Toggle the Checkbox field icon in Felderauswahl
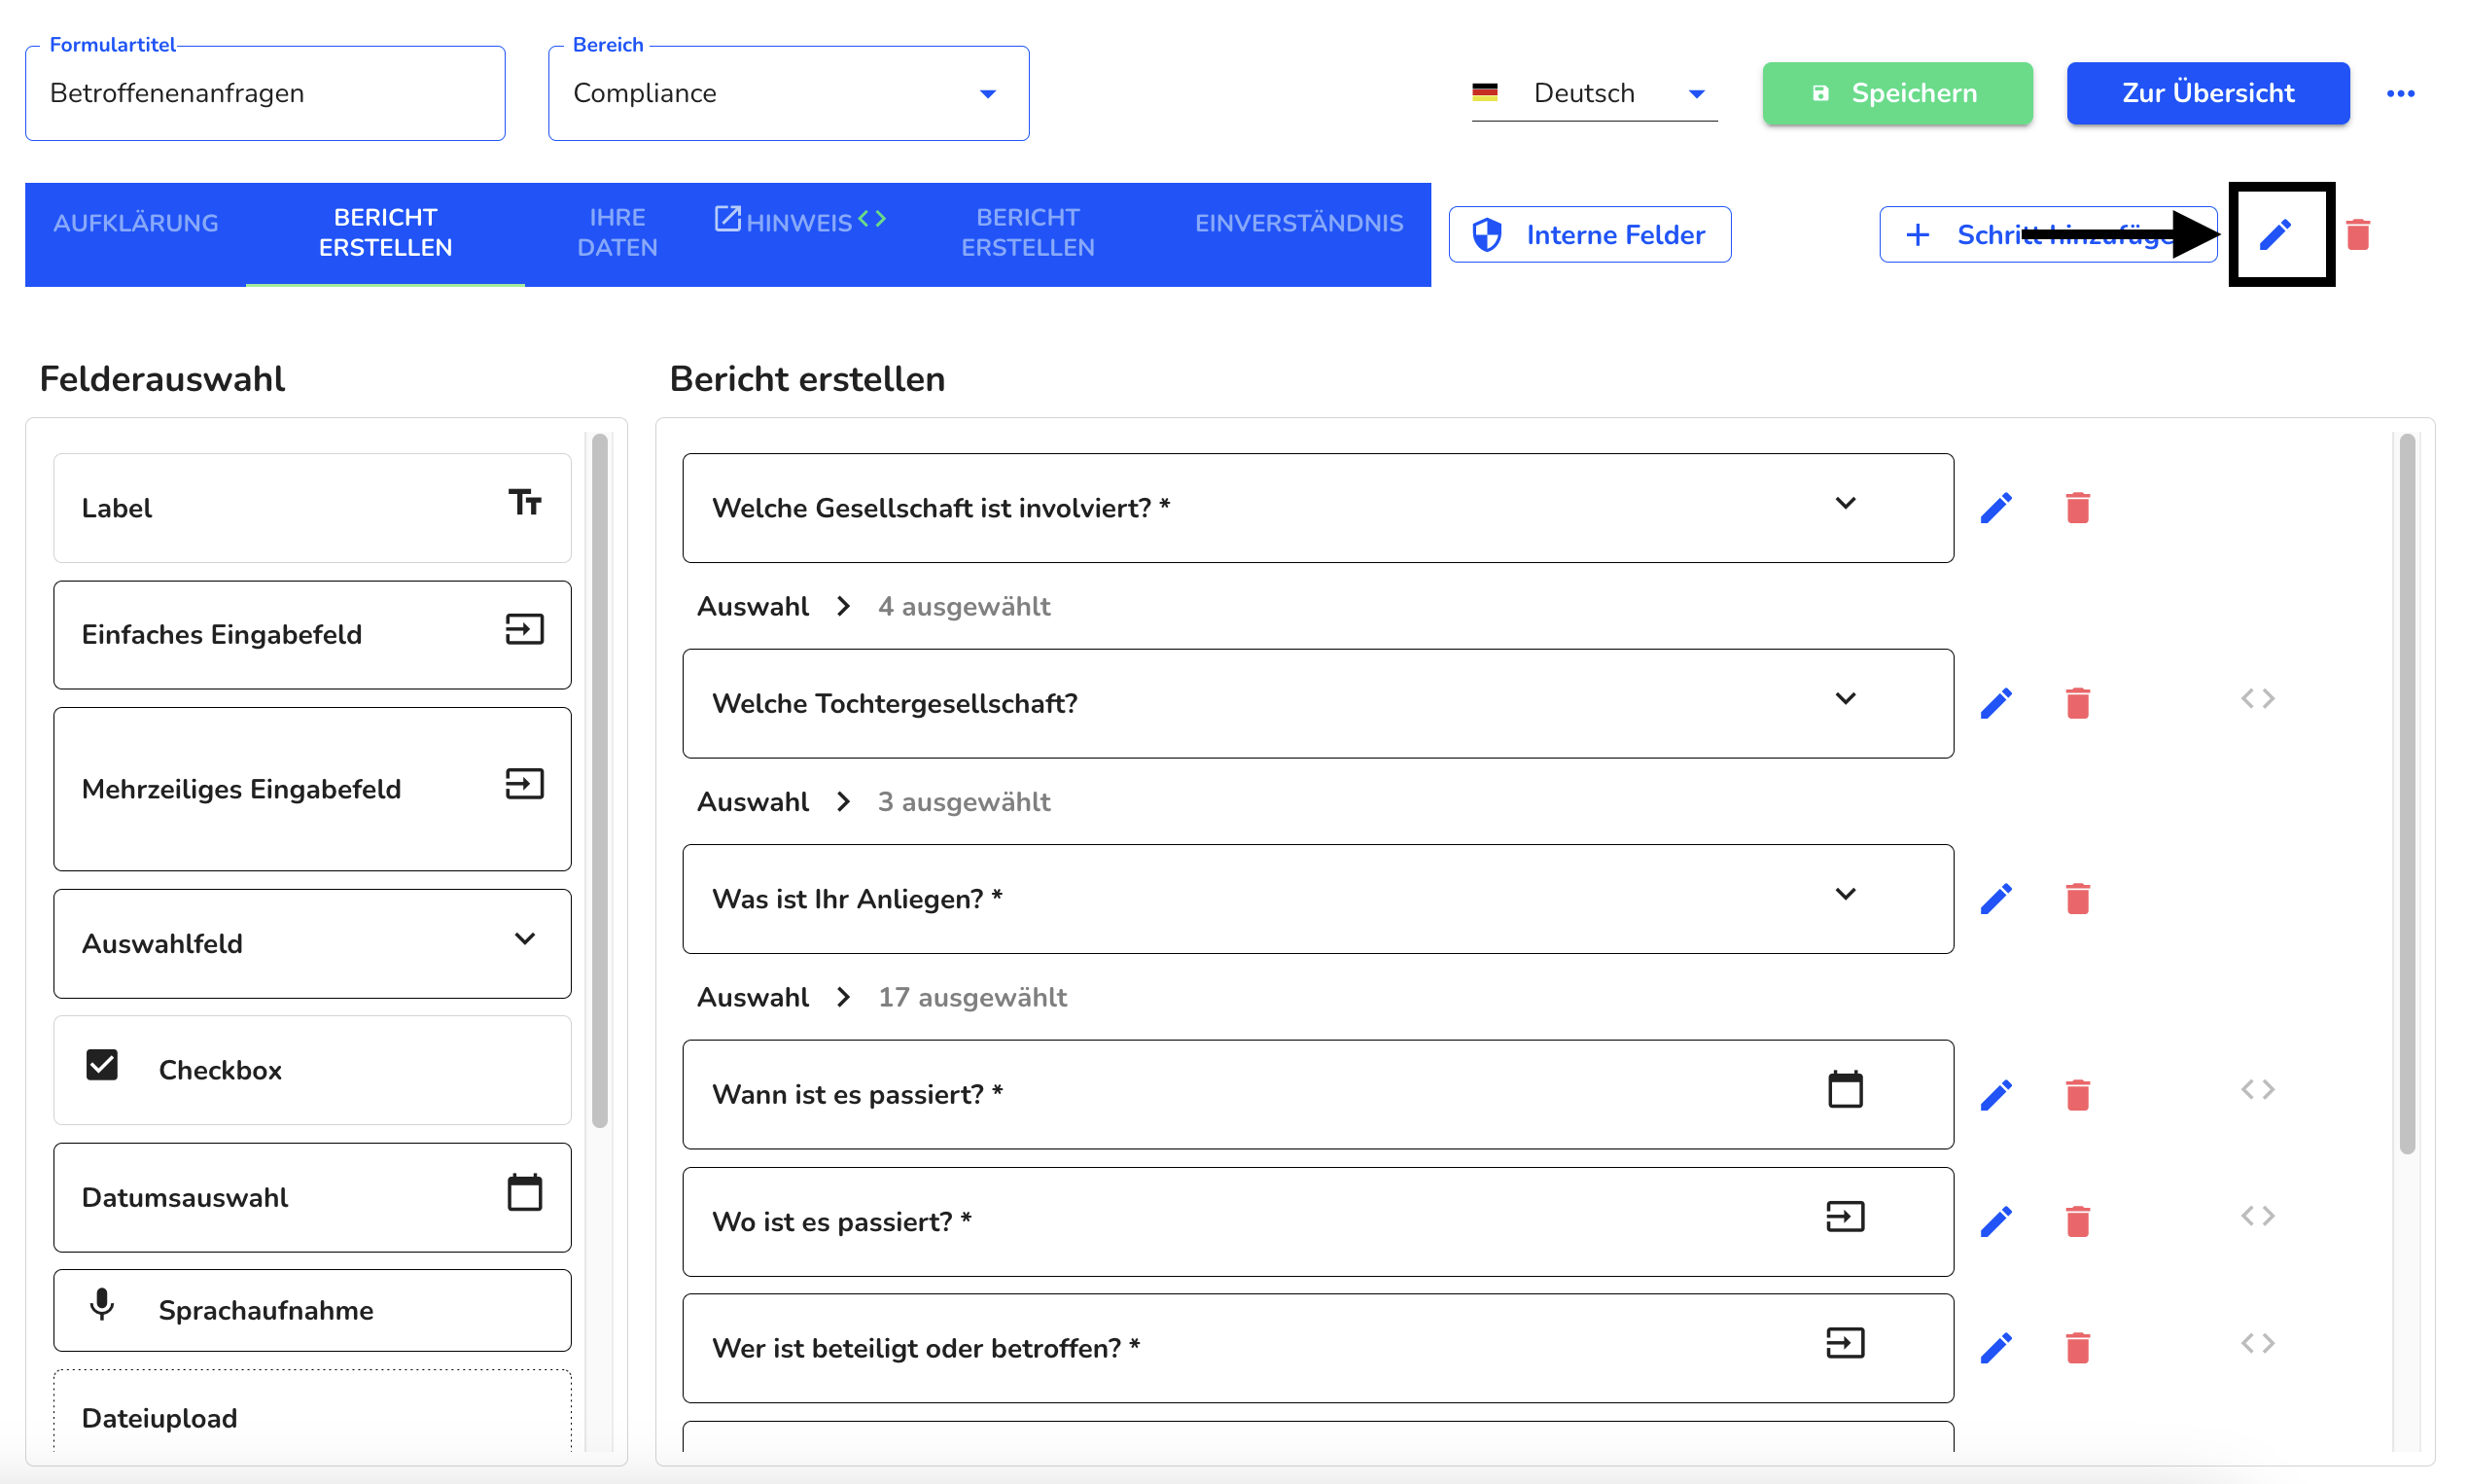The height and width of the screenshot is (1484, 2468). (102, 1065)
